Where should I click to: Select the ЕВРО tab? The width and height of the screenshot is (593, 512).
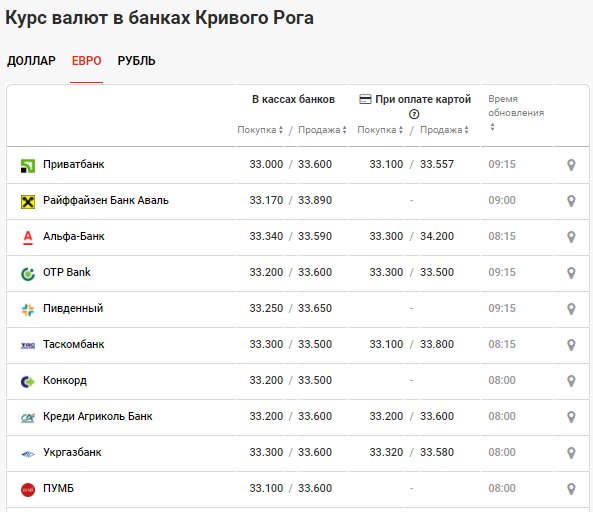click(87, 61)
